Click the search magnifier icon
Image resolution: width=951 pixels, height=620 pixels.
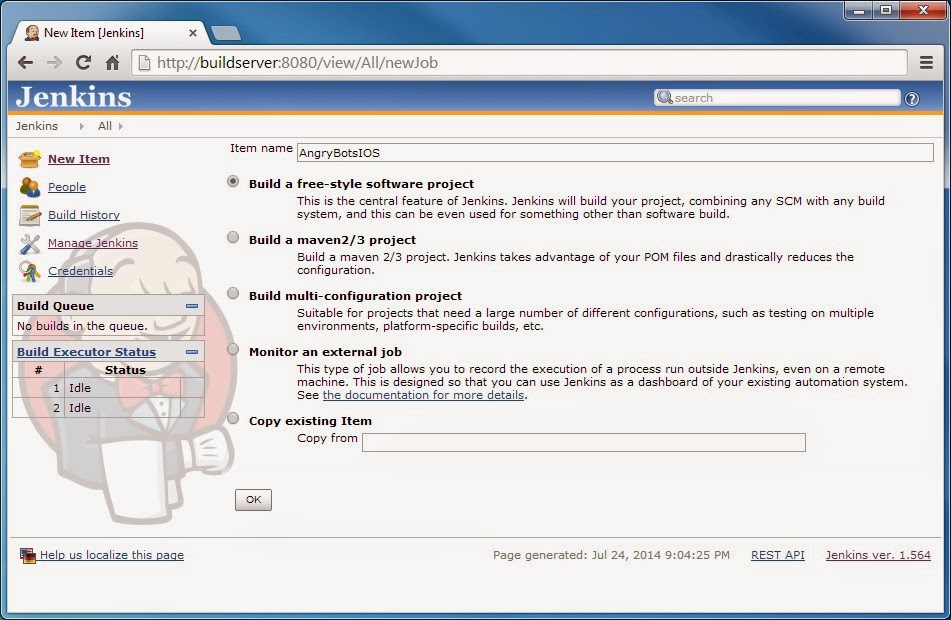(665, 97)
